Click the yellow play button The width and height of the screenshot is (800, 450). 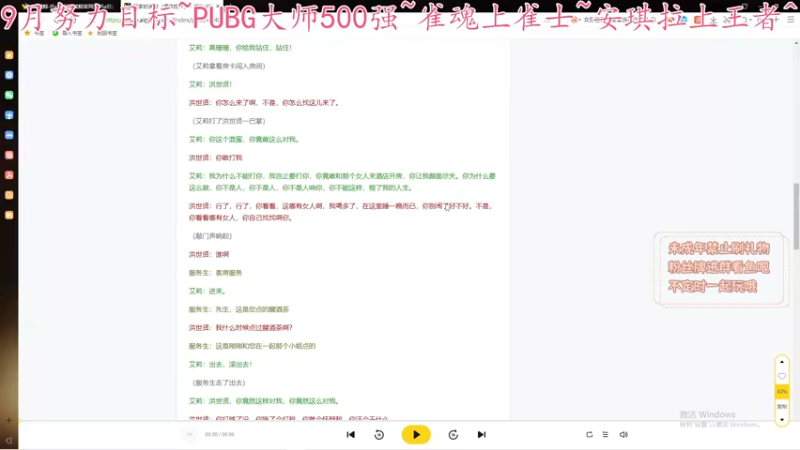pos(416,435)
